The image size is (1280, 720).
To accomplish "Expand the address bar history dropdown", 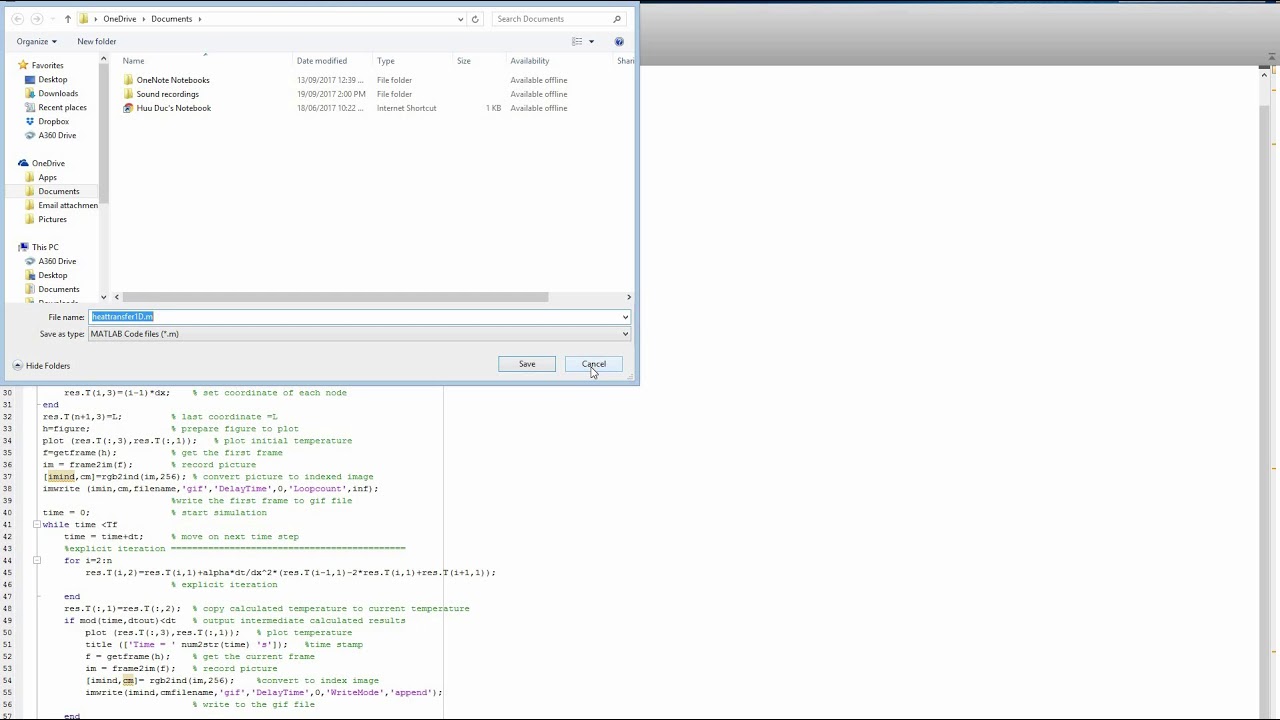I will [460, 19].
